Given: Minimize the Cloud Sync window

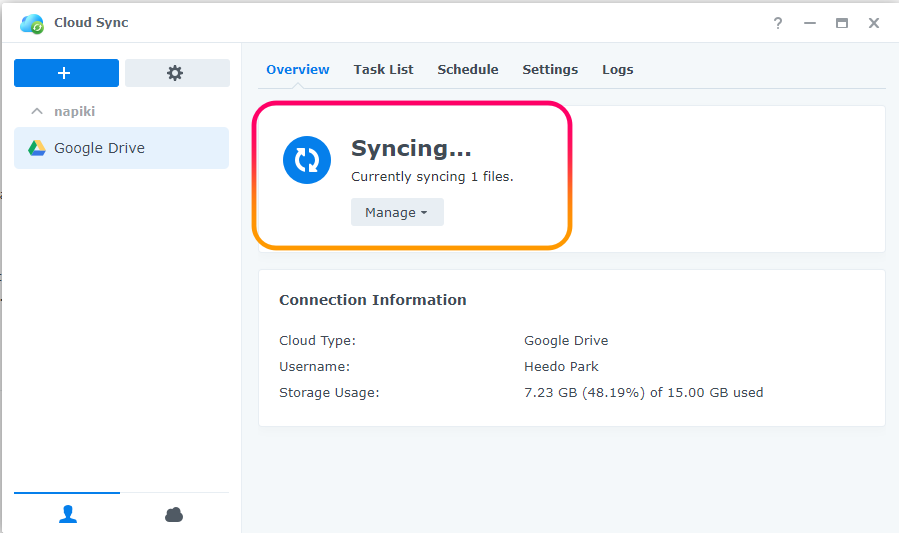Looking at the screenshot, I should coord(810,23).
